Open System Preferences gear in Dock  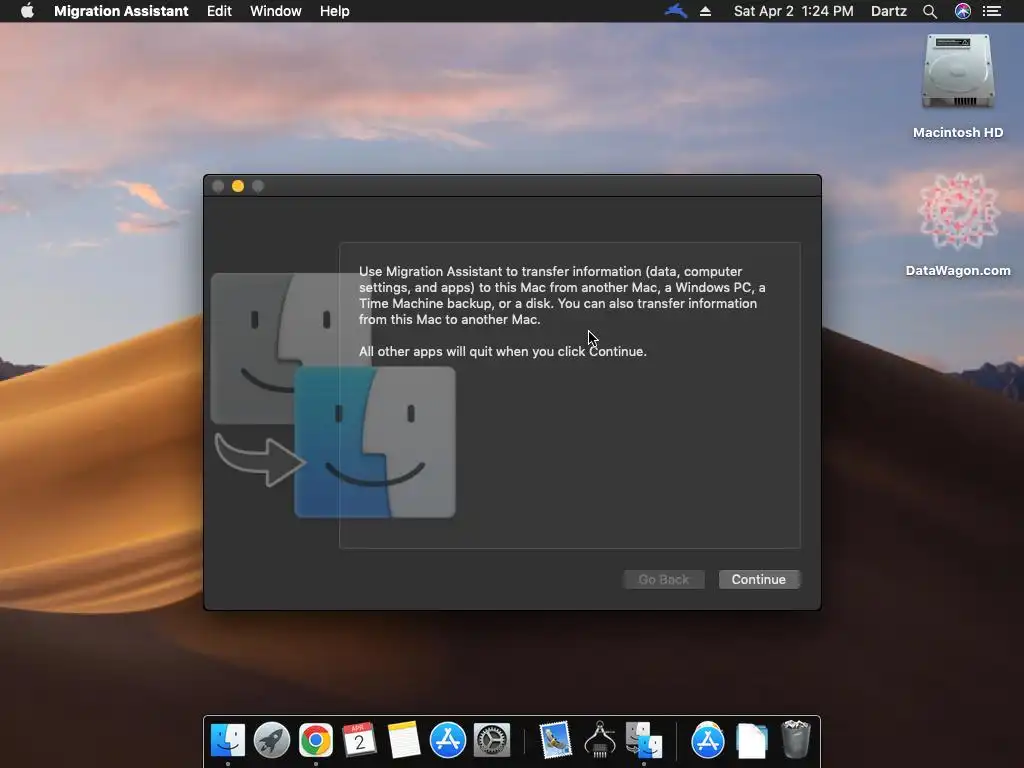click(492, 740)
